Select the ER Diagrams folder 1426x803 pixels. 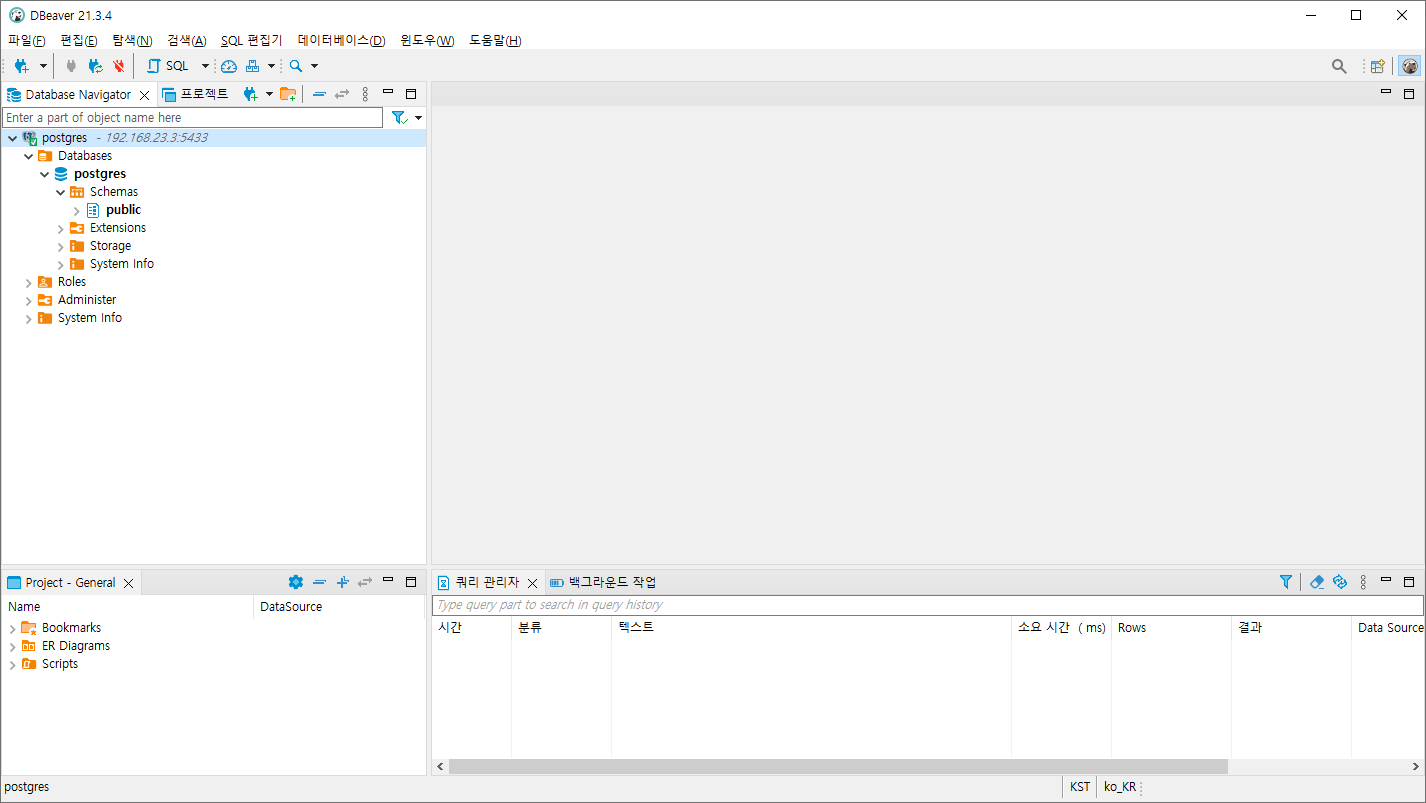tap(76, 646)
